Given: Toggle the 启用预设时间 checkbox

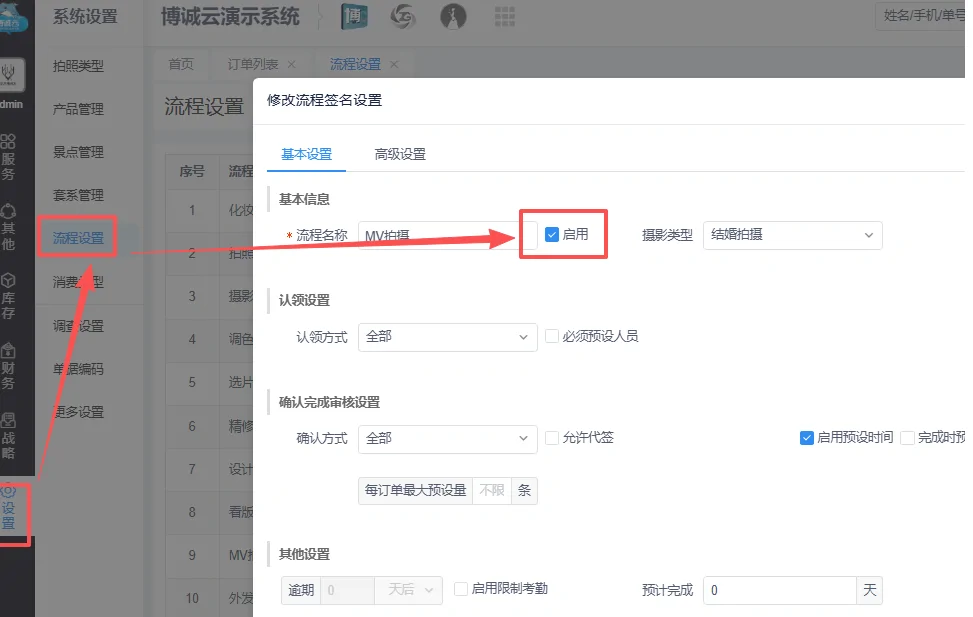Looking at the screenshot, I should [806, 438].
